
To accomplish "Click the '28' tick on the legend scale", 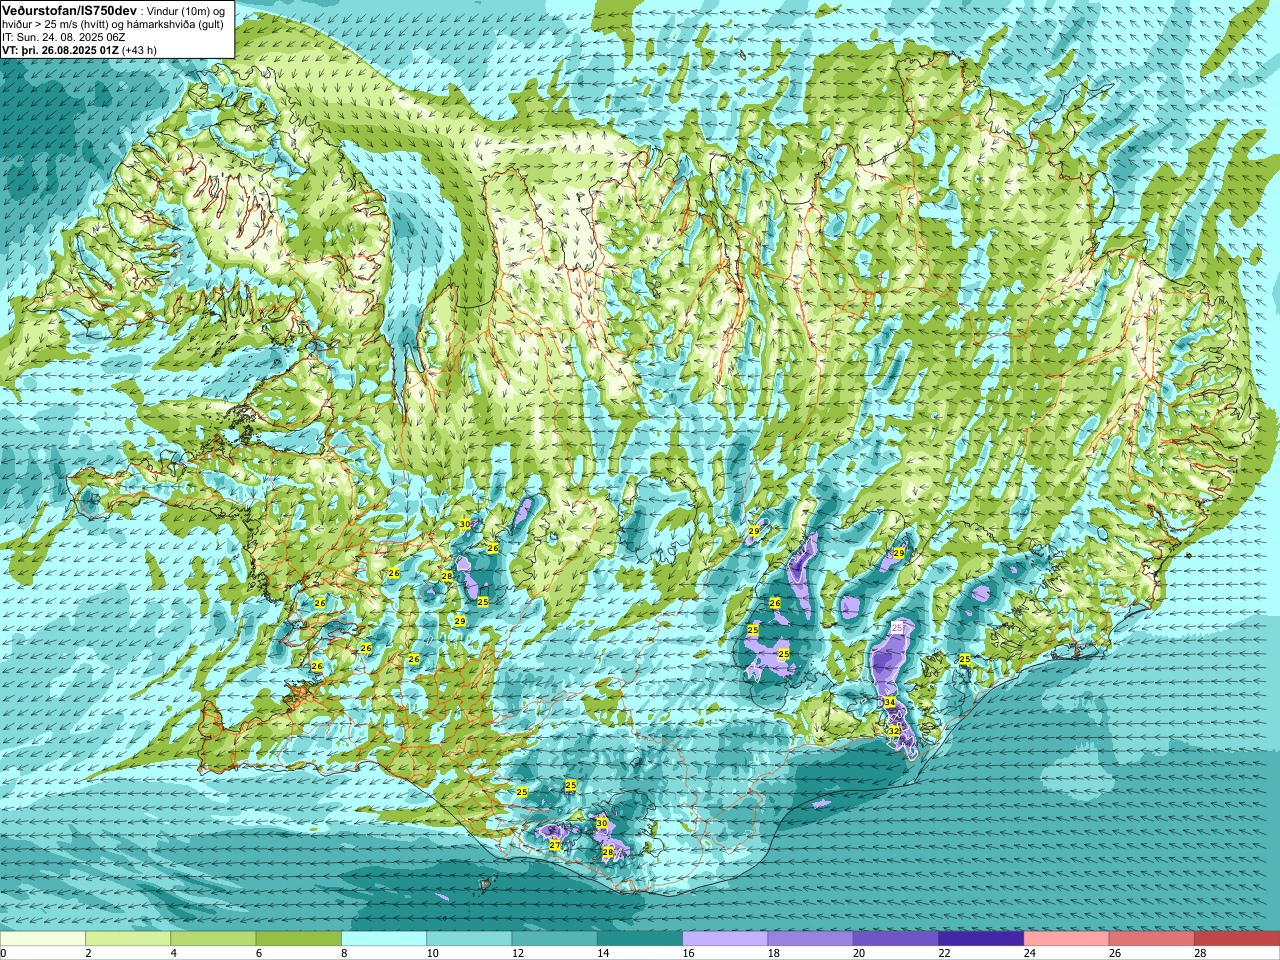I will (1202, 953).
